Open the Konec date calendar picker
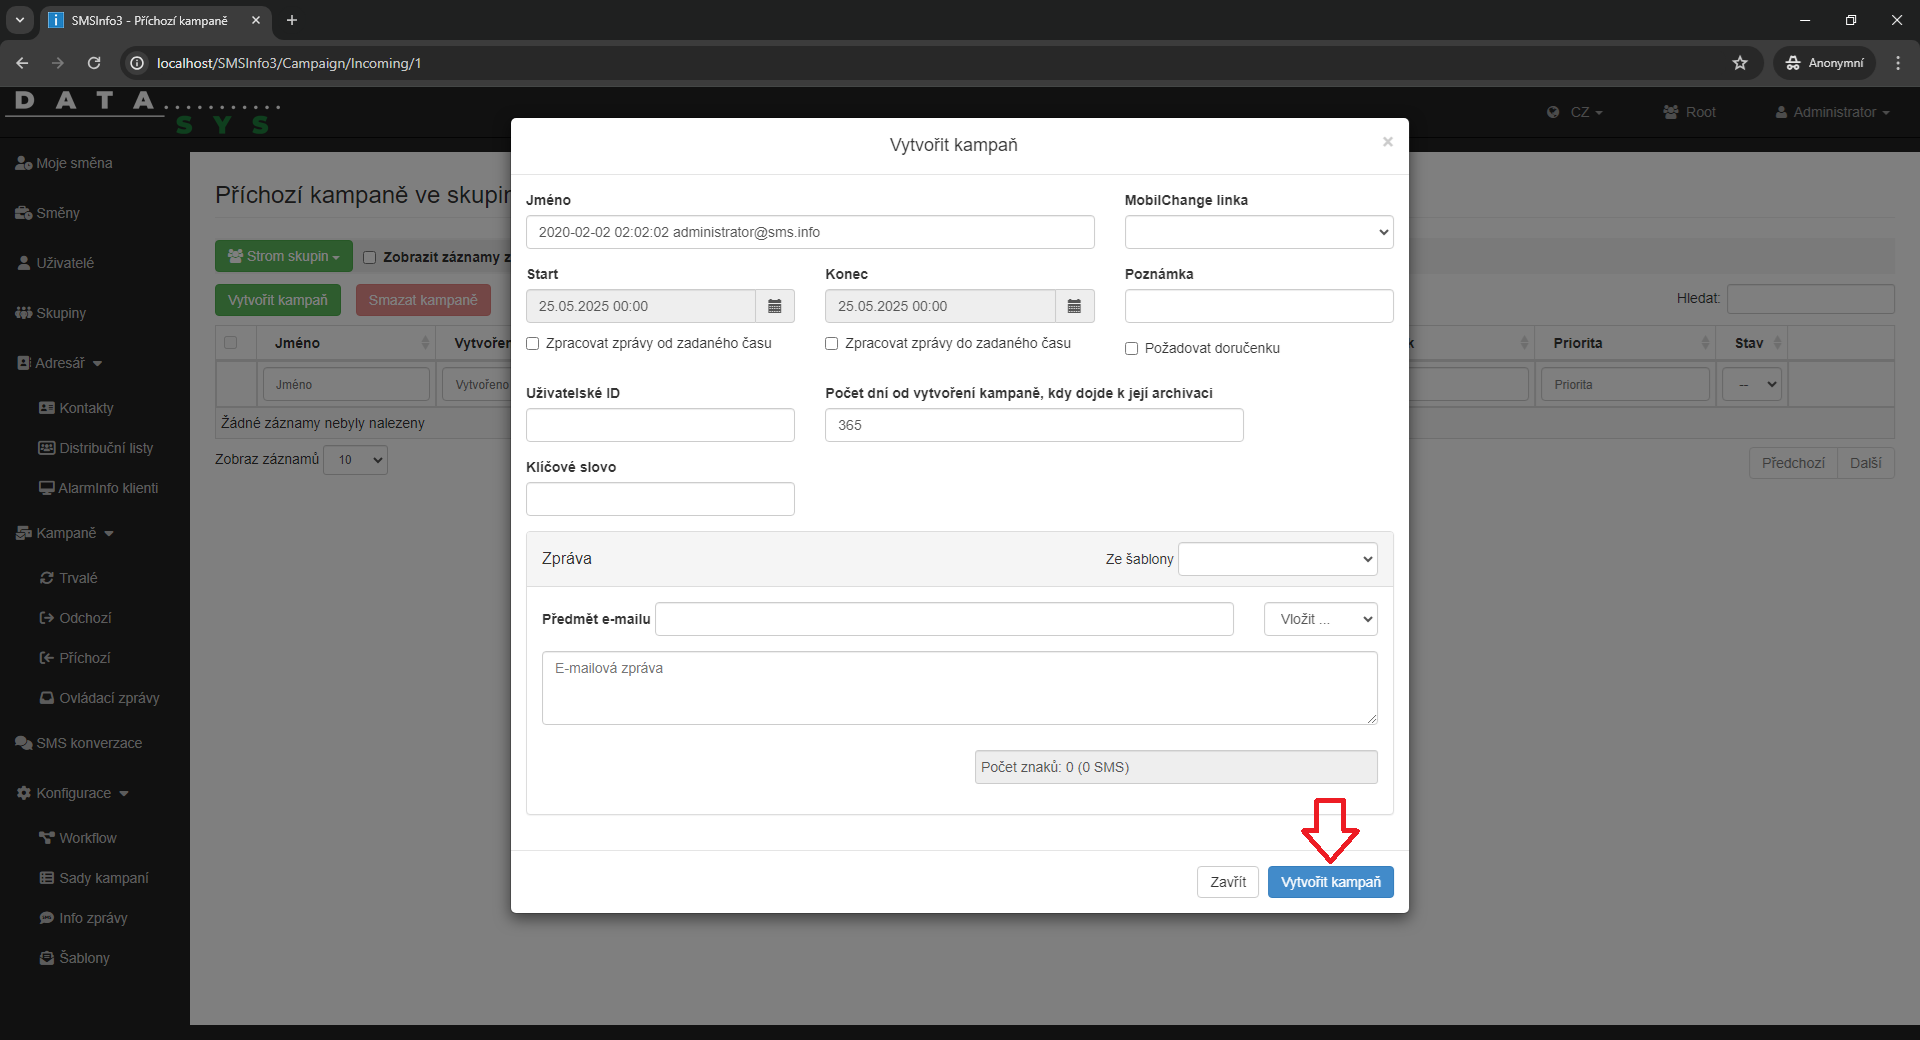1920x1040 pixels. click(1074, 306)
